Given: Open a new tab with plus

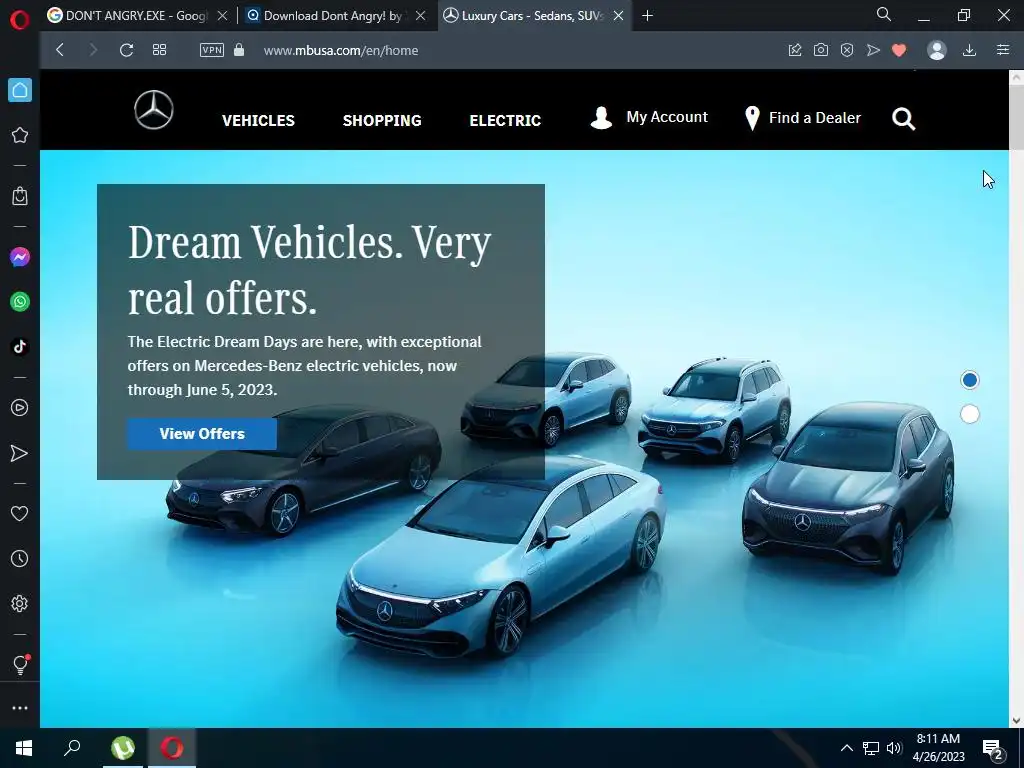Looking at the screenshot, I should pyautogui.click(x=647, y=16).
